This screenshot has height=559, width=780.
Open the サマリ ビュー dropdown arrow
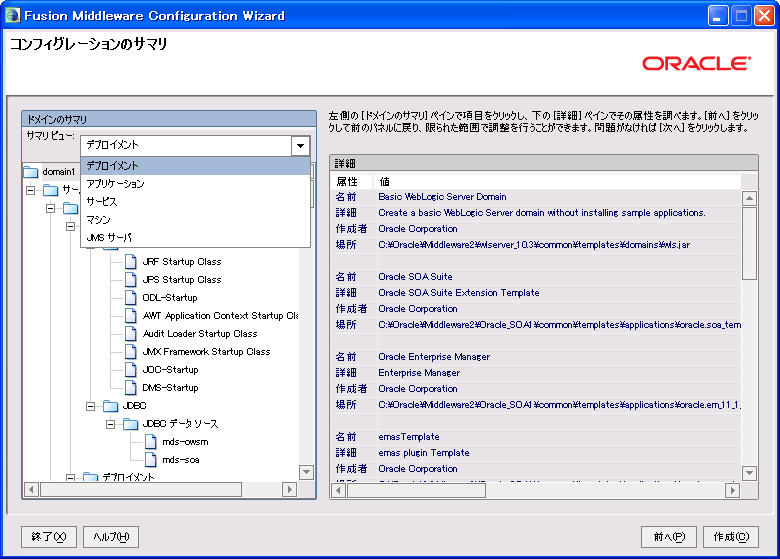pos(300,146)
